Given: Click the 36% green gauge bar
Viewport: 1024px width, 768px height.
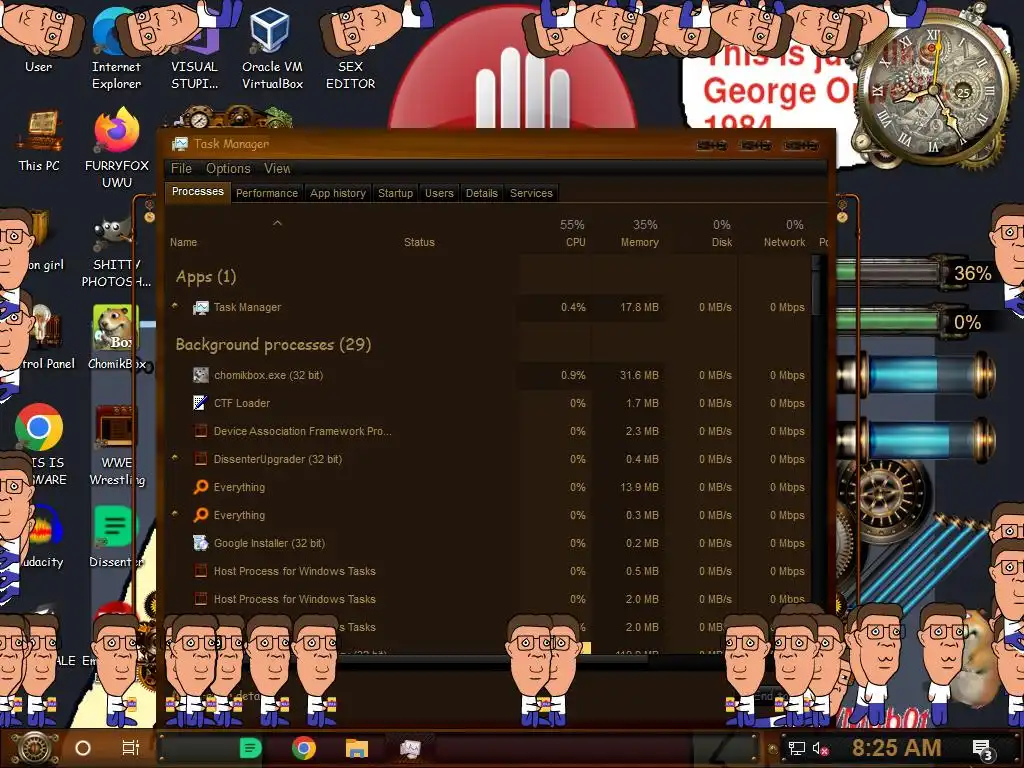Looking at the screenshot, I should (x=888, y=273).
